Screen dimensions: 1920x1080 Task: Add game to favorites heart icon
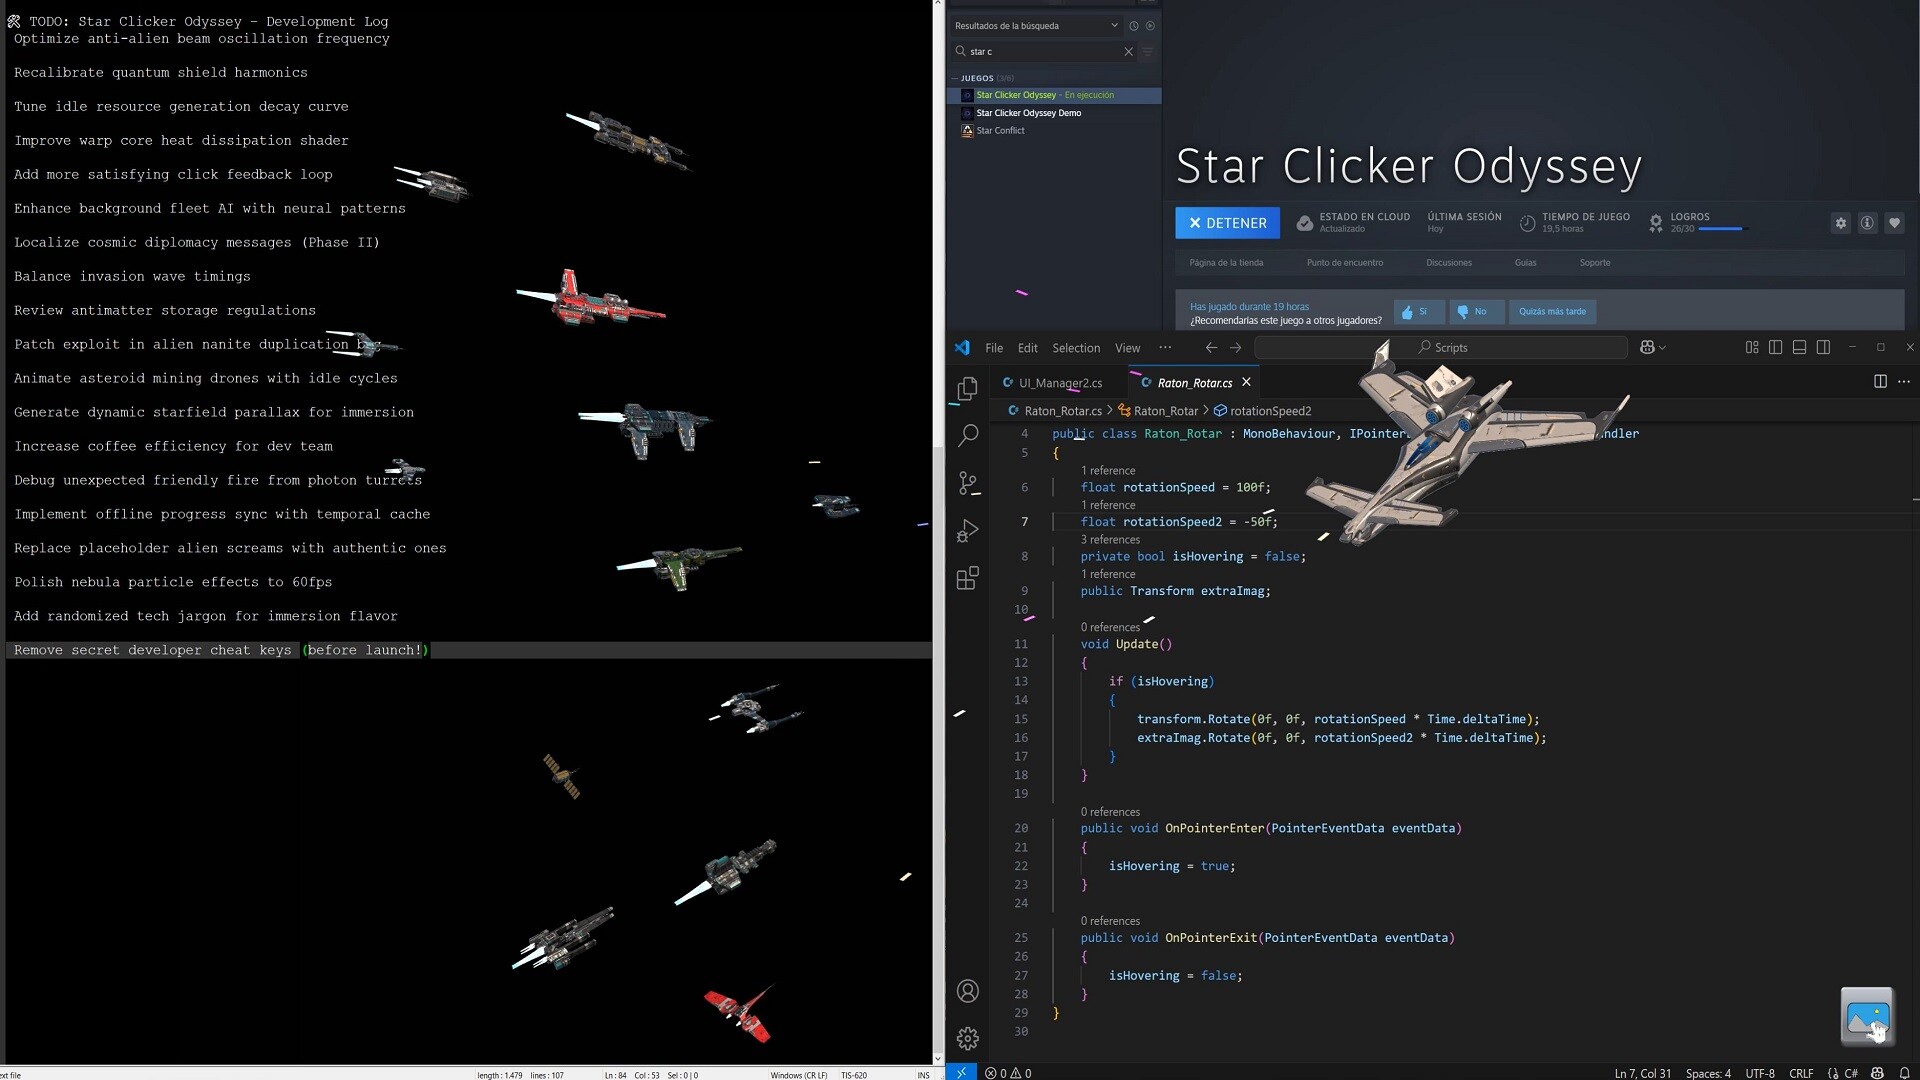[1894, 223]
